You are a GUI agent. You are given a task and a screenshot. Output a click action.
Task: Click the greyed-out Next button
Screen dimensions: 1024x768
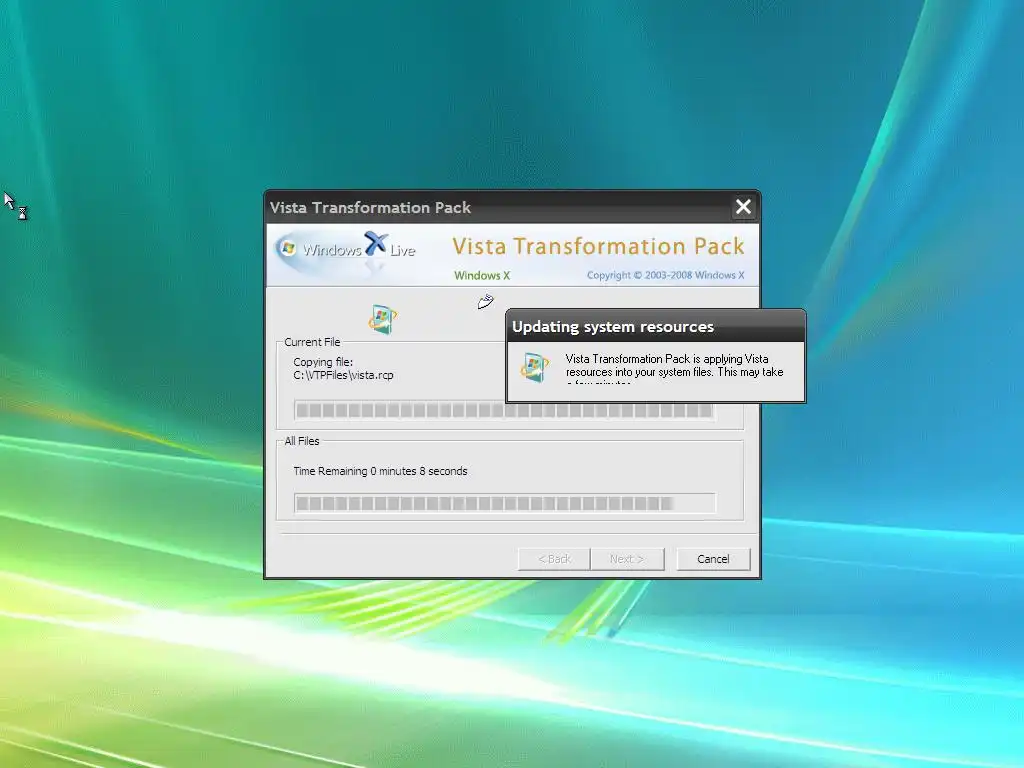[x=627, y=559]
